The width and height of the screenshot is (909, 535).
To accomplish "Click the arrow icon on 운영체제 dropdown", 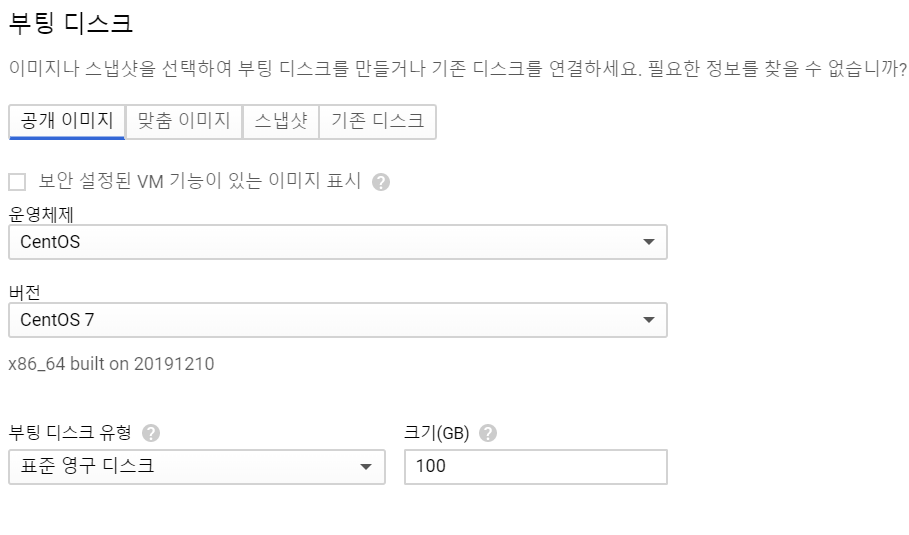I will pyautogui.click(x=649, y=242).
